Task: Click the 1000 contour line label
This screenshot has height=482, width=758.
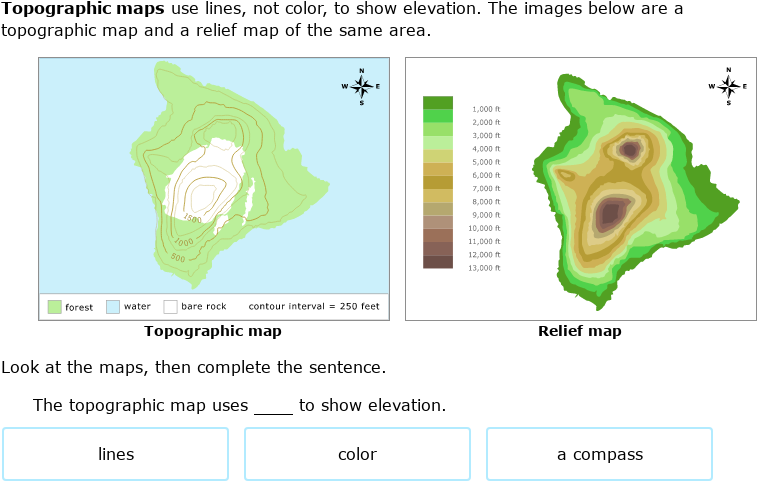Action: (183, 242)
